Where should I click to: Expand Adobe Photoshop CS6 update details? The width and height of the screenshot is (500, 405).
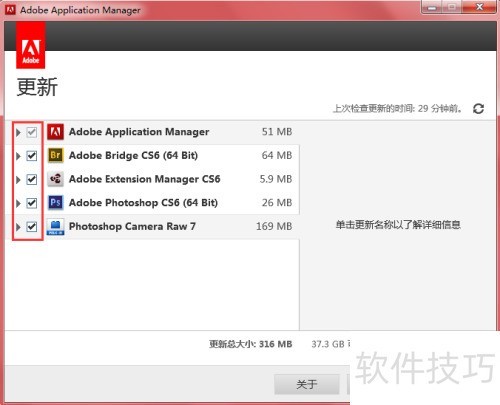click(18, 203)
